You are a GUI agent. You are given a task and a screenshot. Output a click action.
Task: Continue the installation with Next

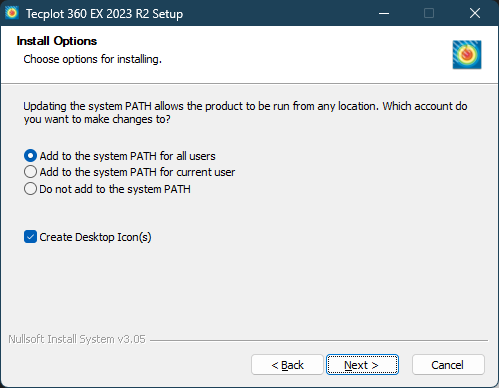click(x=362, y=365)
